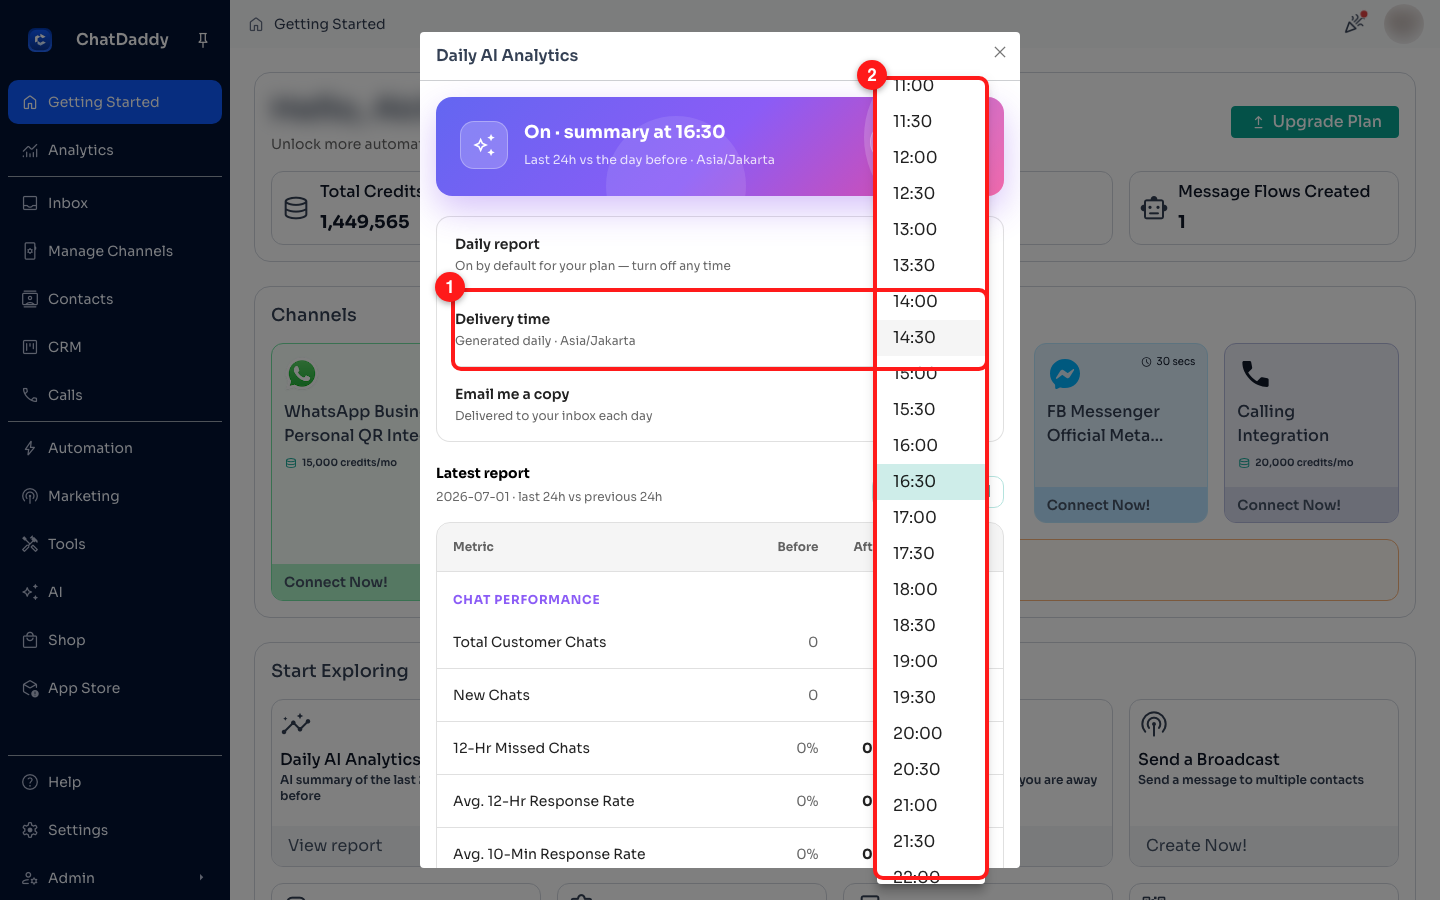Click Connect Now on WhatsApp card
Viewport: 1440px width, 900px height.
coord(335,582)
